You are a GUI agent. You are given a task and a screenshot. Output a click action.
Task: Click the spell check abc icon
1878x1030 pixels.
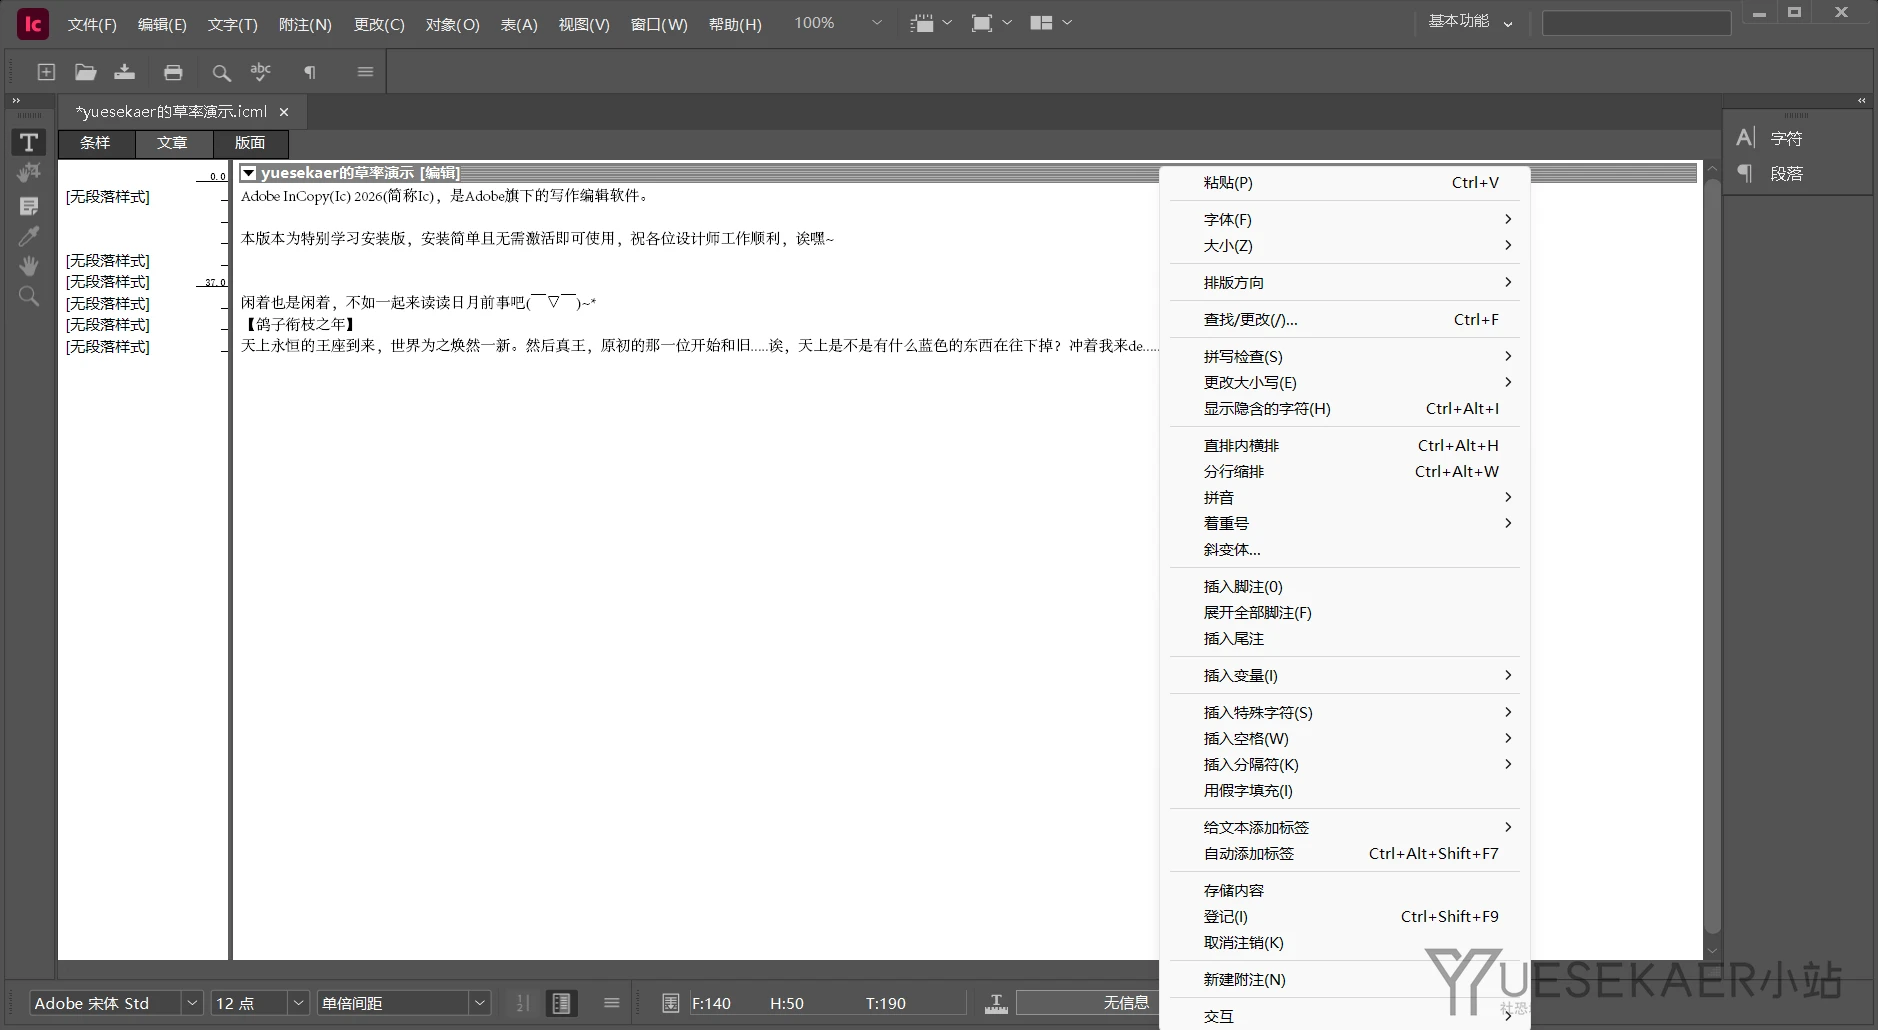261,72
